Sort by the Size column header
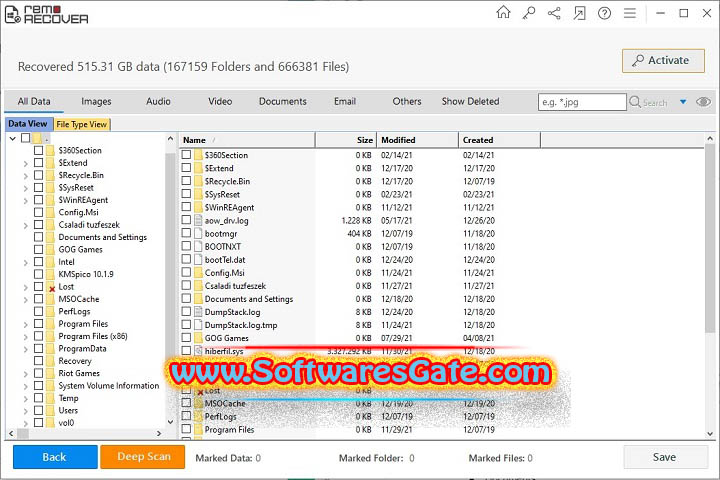720x480 pixels. [x=345, y=140]
